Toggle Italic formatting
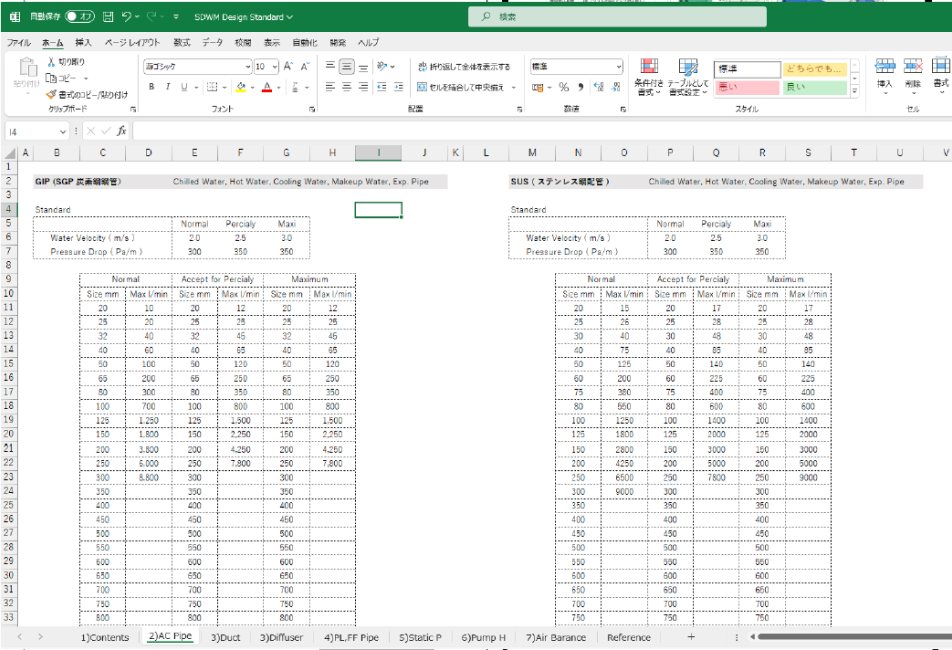The height and width of the screenshot is (650, 952). [x=168, y=87]
